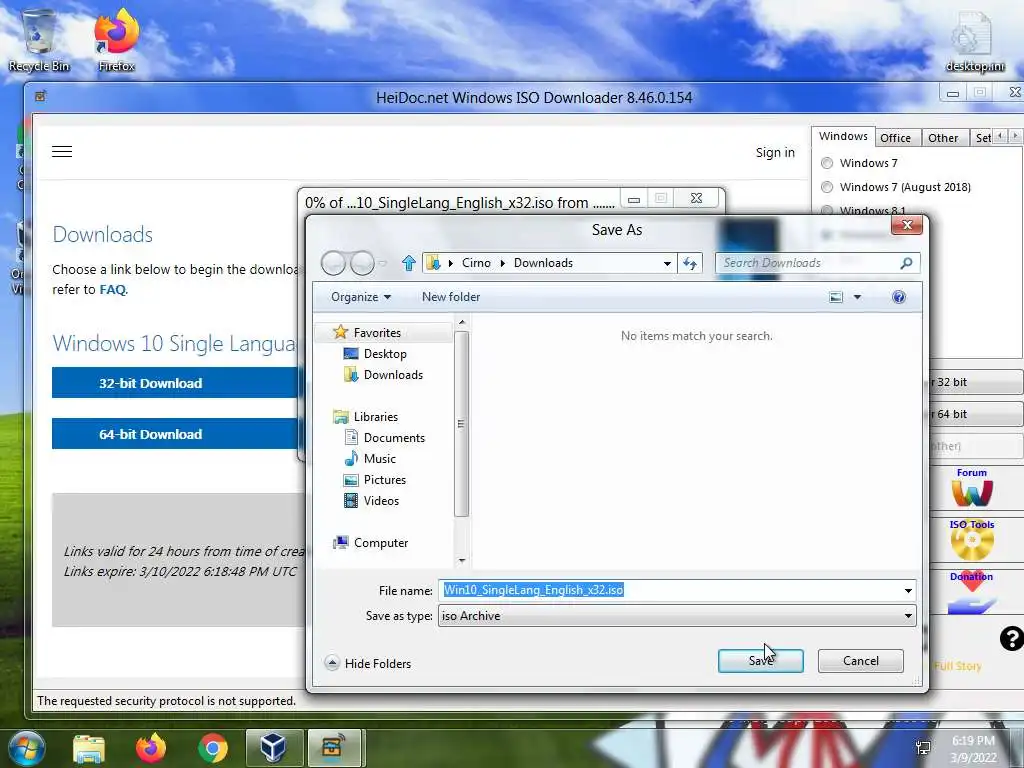The width and height of the screenshot is (1024, 768).
Task: Select Videos library
Action: pos(371,501)
